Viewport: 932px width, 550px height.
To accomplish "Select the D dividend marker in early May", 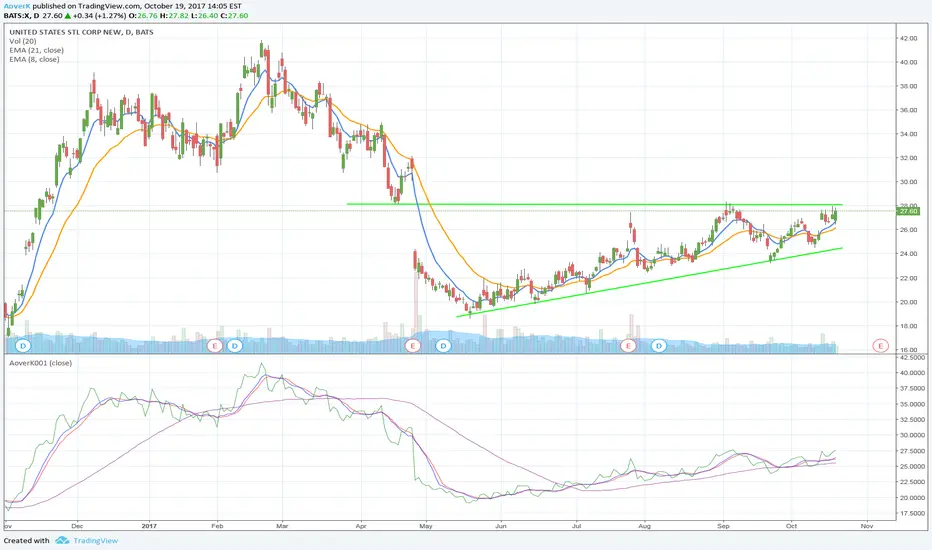I will click(x=443, y=345).
